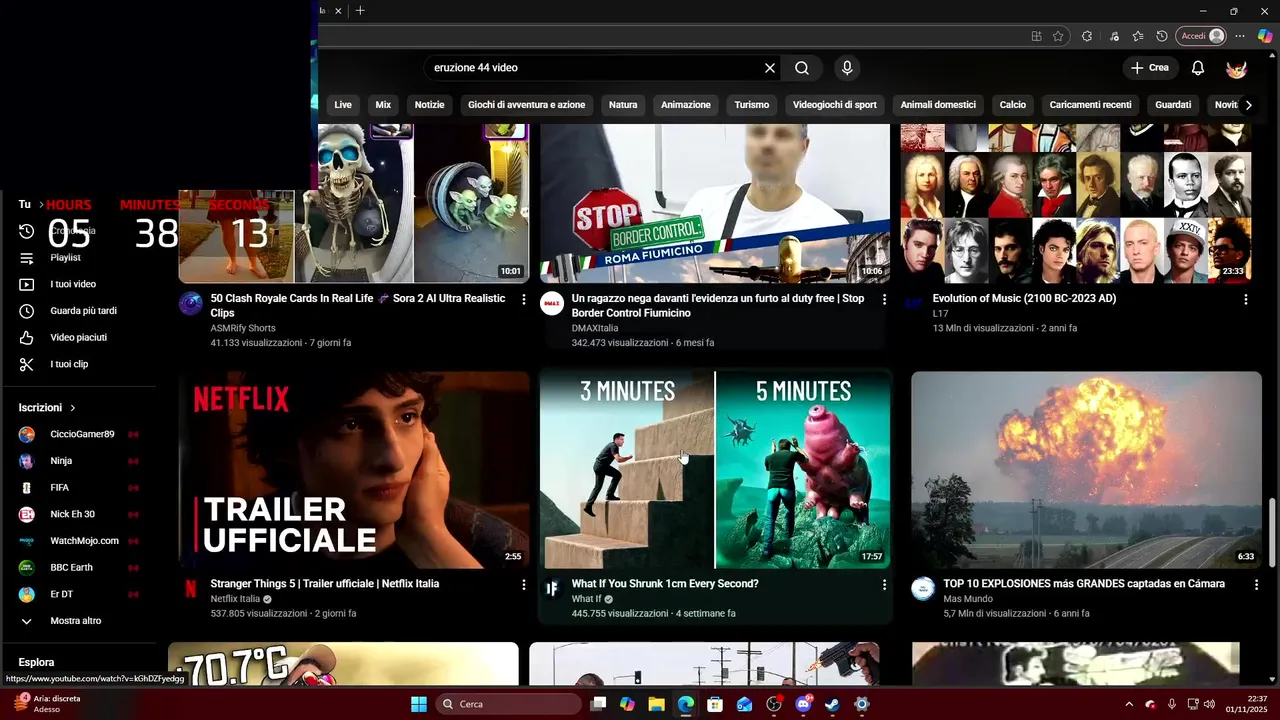Image resolution: width=1280 pixels, height=720 pixels.
Task: Select the Live filter chip
Action: click(x=343, y=105)
